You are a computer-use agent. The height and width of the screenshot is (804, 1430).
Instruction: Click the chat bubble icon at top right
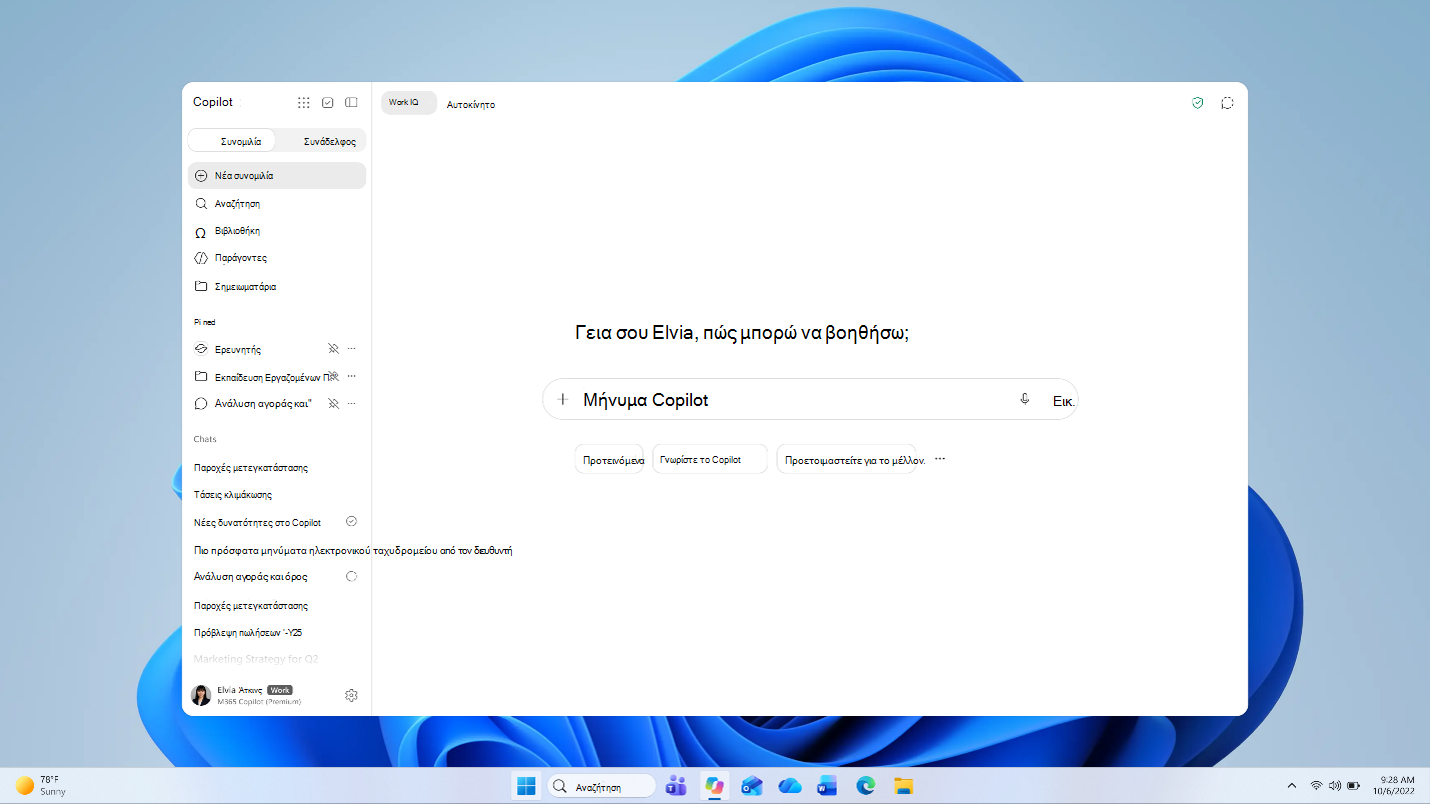tap(1227, 103)
